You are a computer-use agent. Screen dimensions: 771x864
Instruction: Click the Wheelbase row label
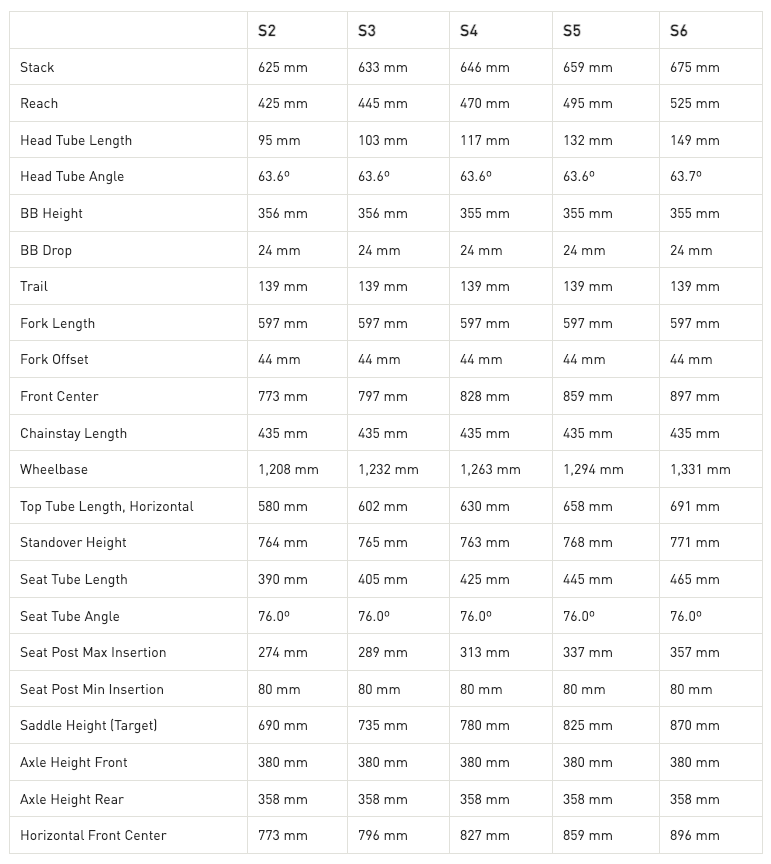54,469
